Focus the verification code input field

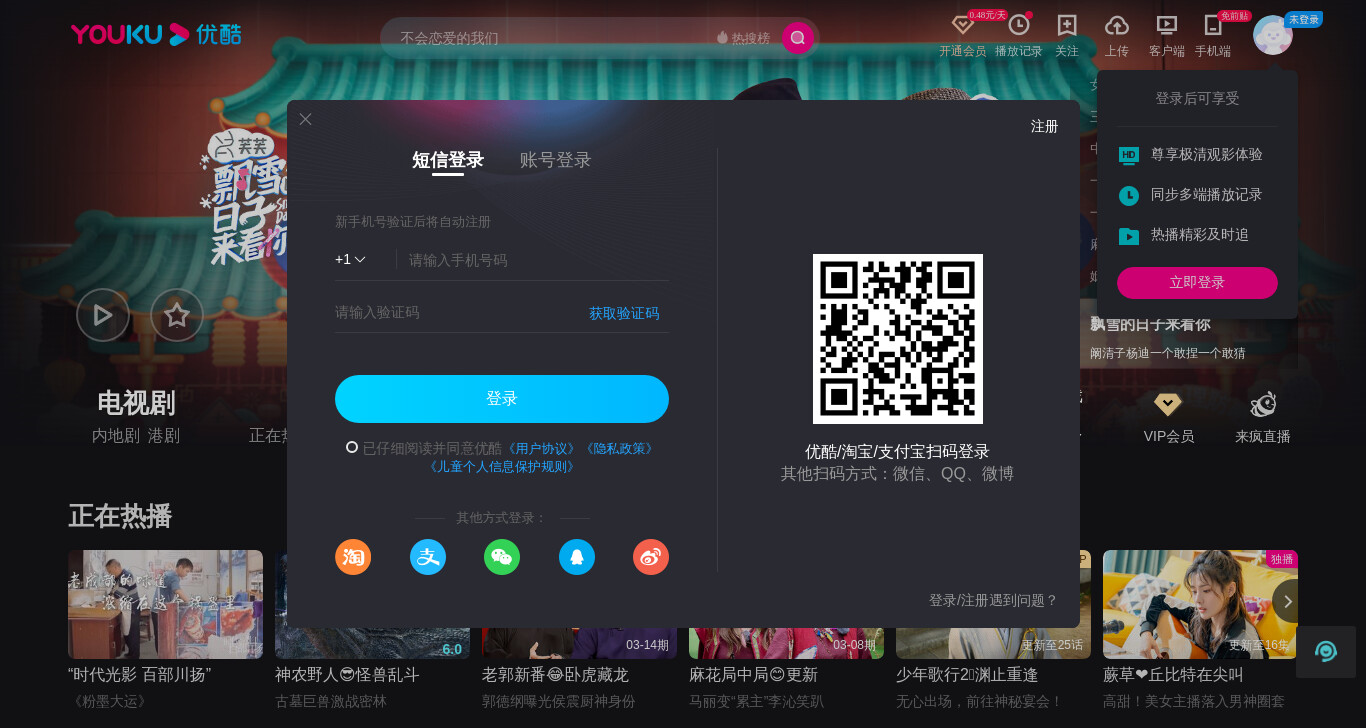click(455, 312)
